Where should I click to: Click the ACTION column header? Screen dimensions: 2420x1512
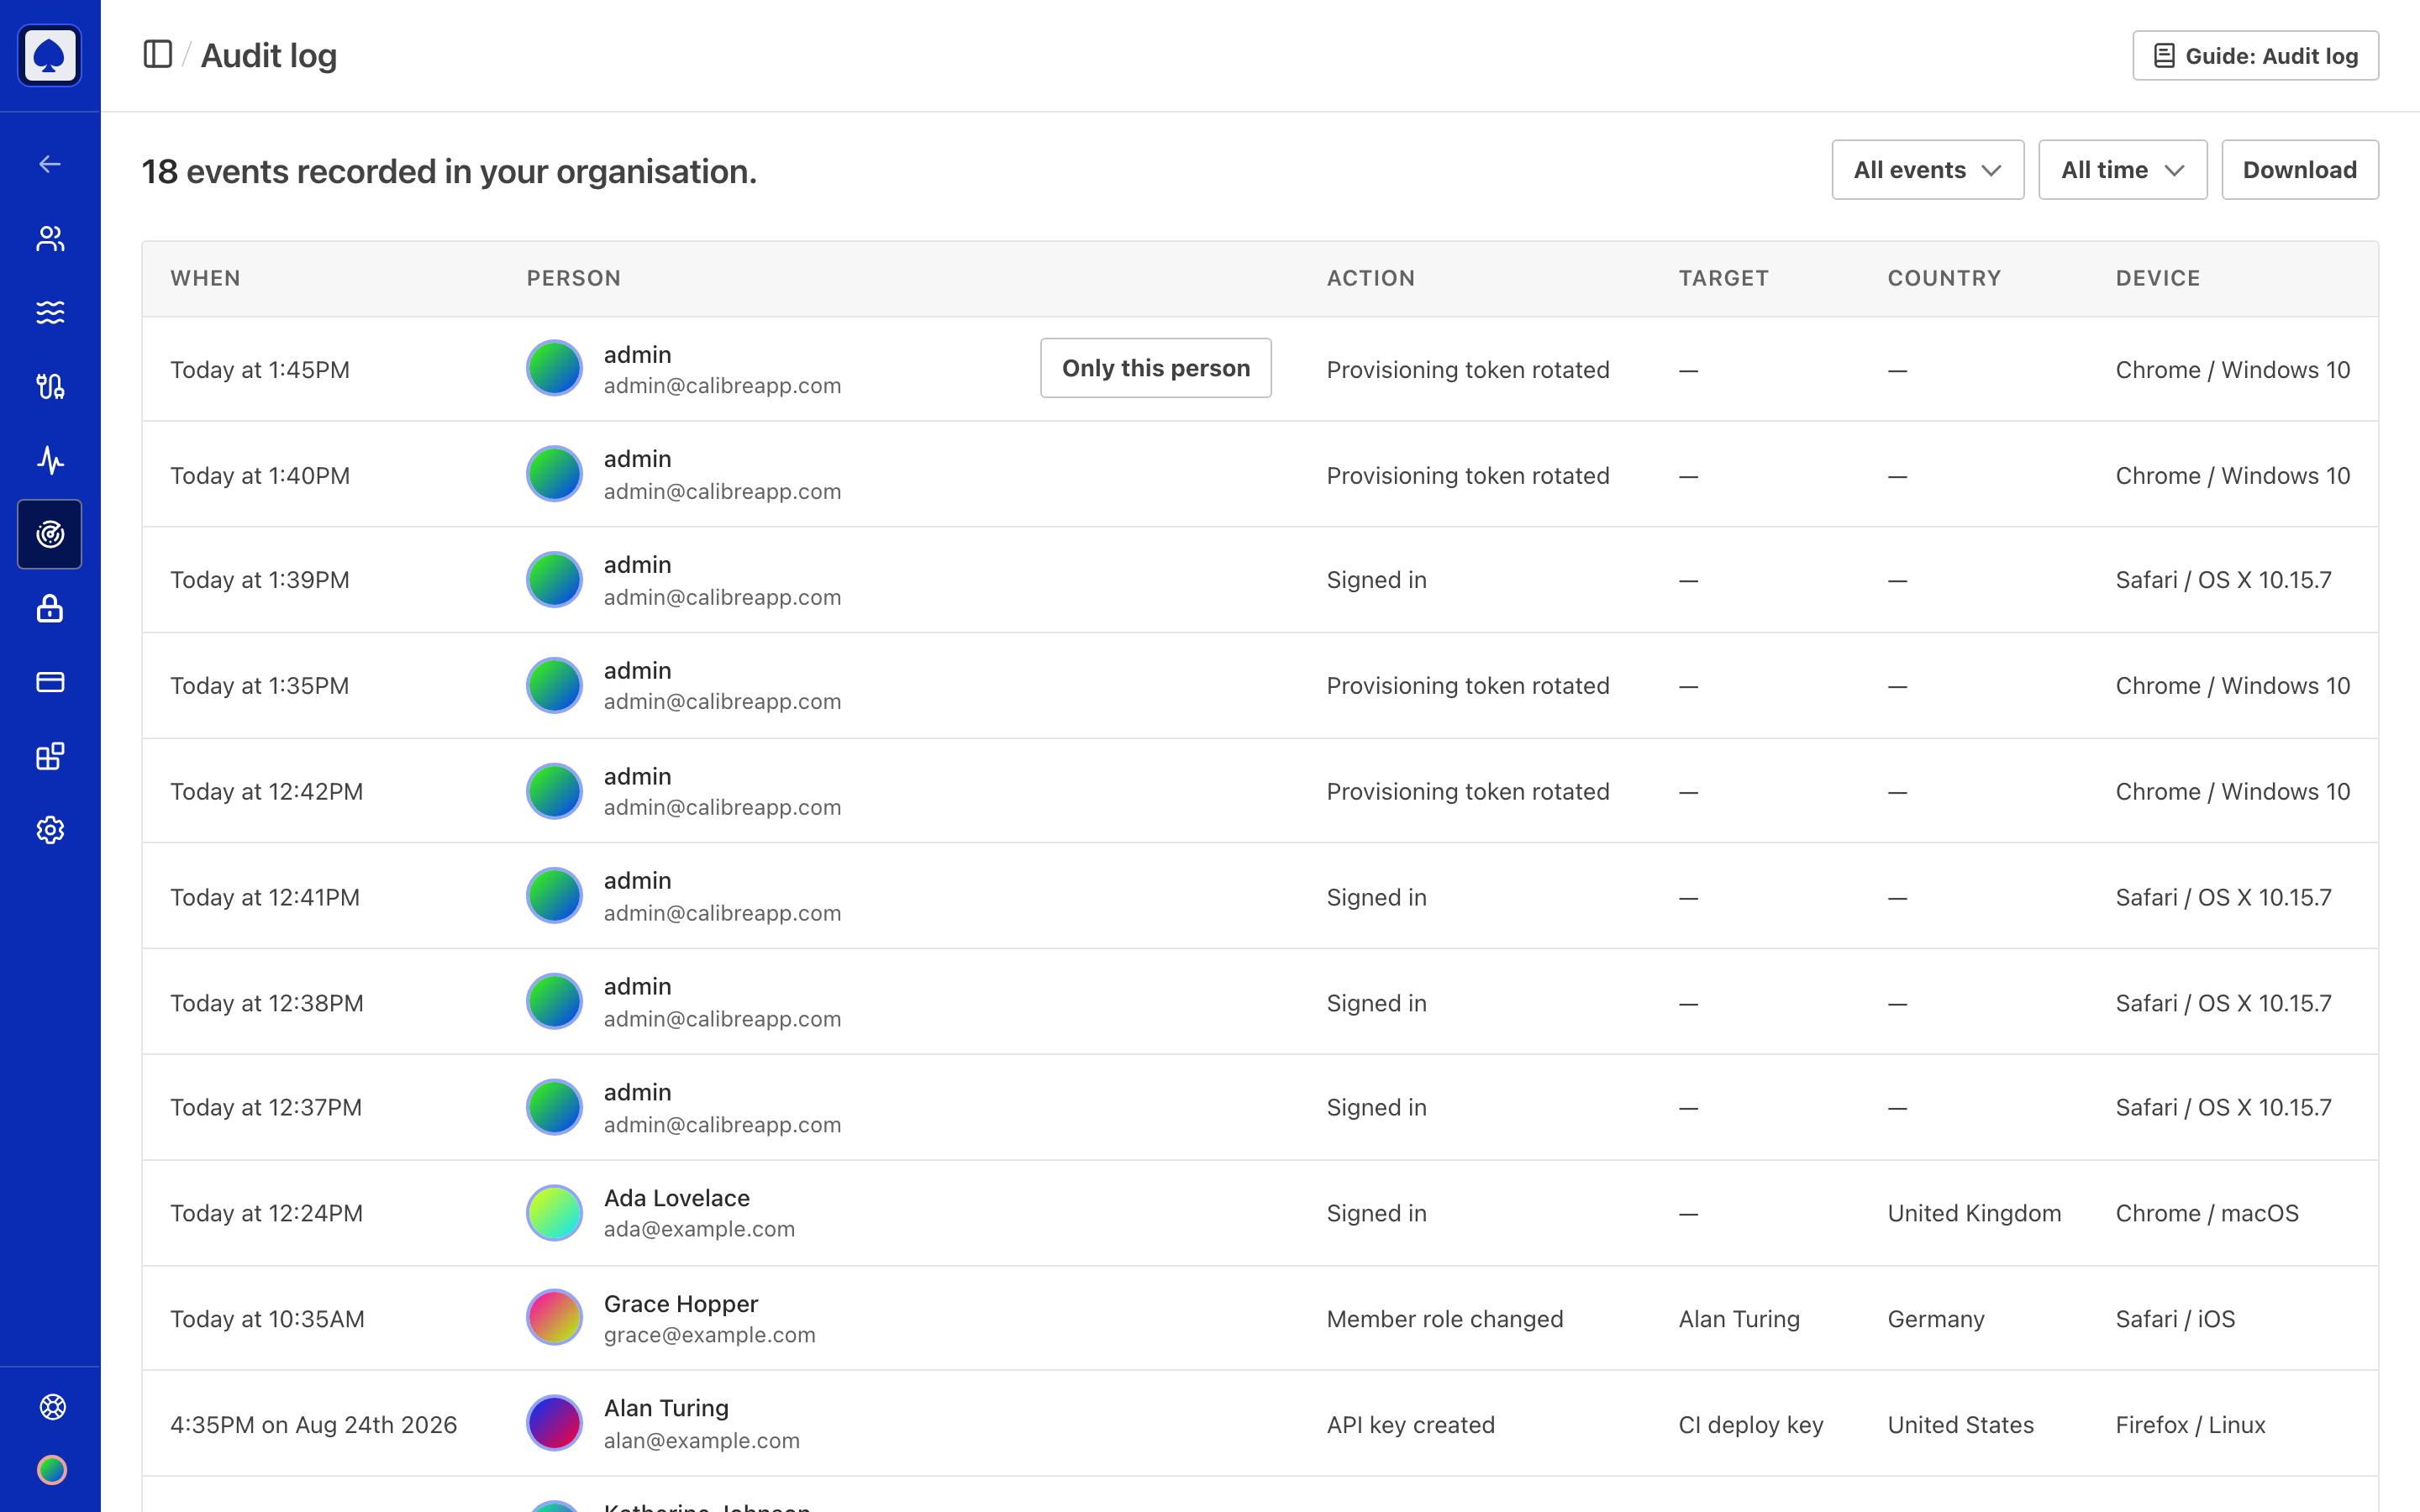pos(1370,278)
